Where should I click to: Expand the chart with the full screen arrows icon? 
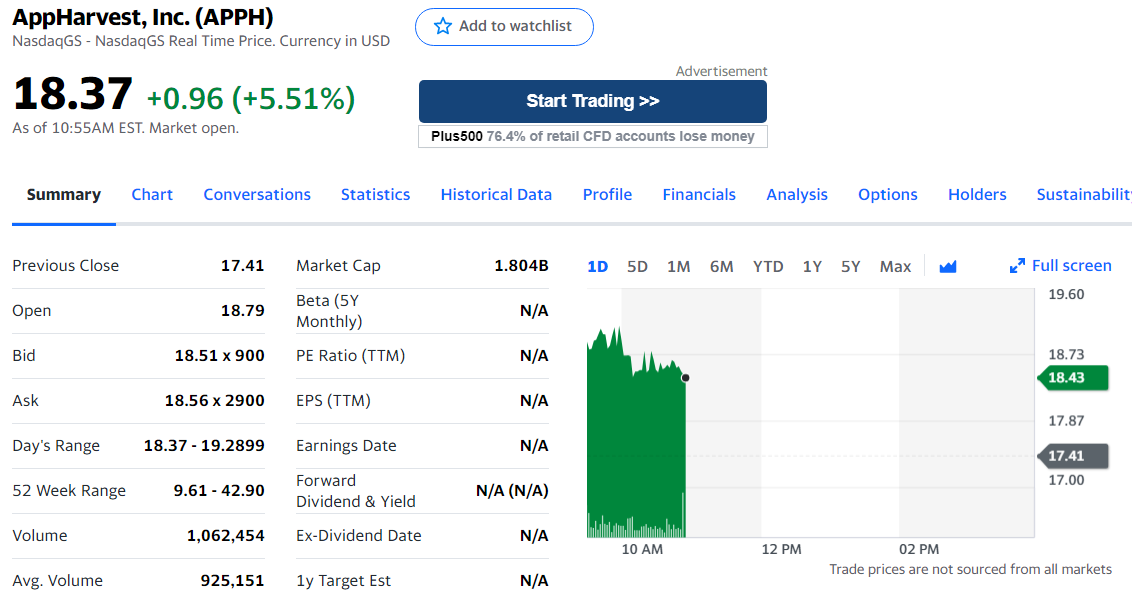(x=1017, y=266)
